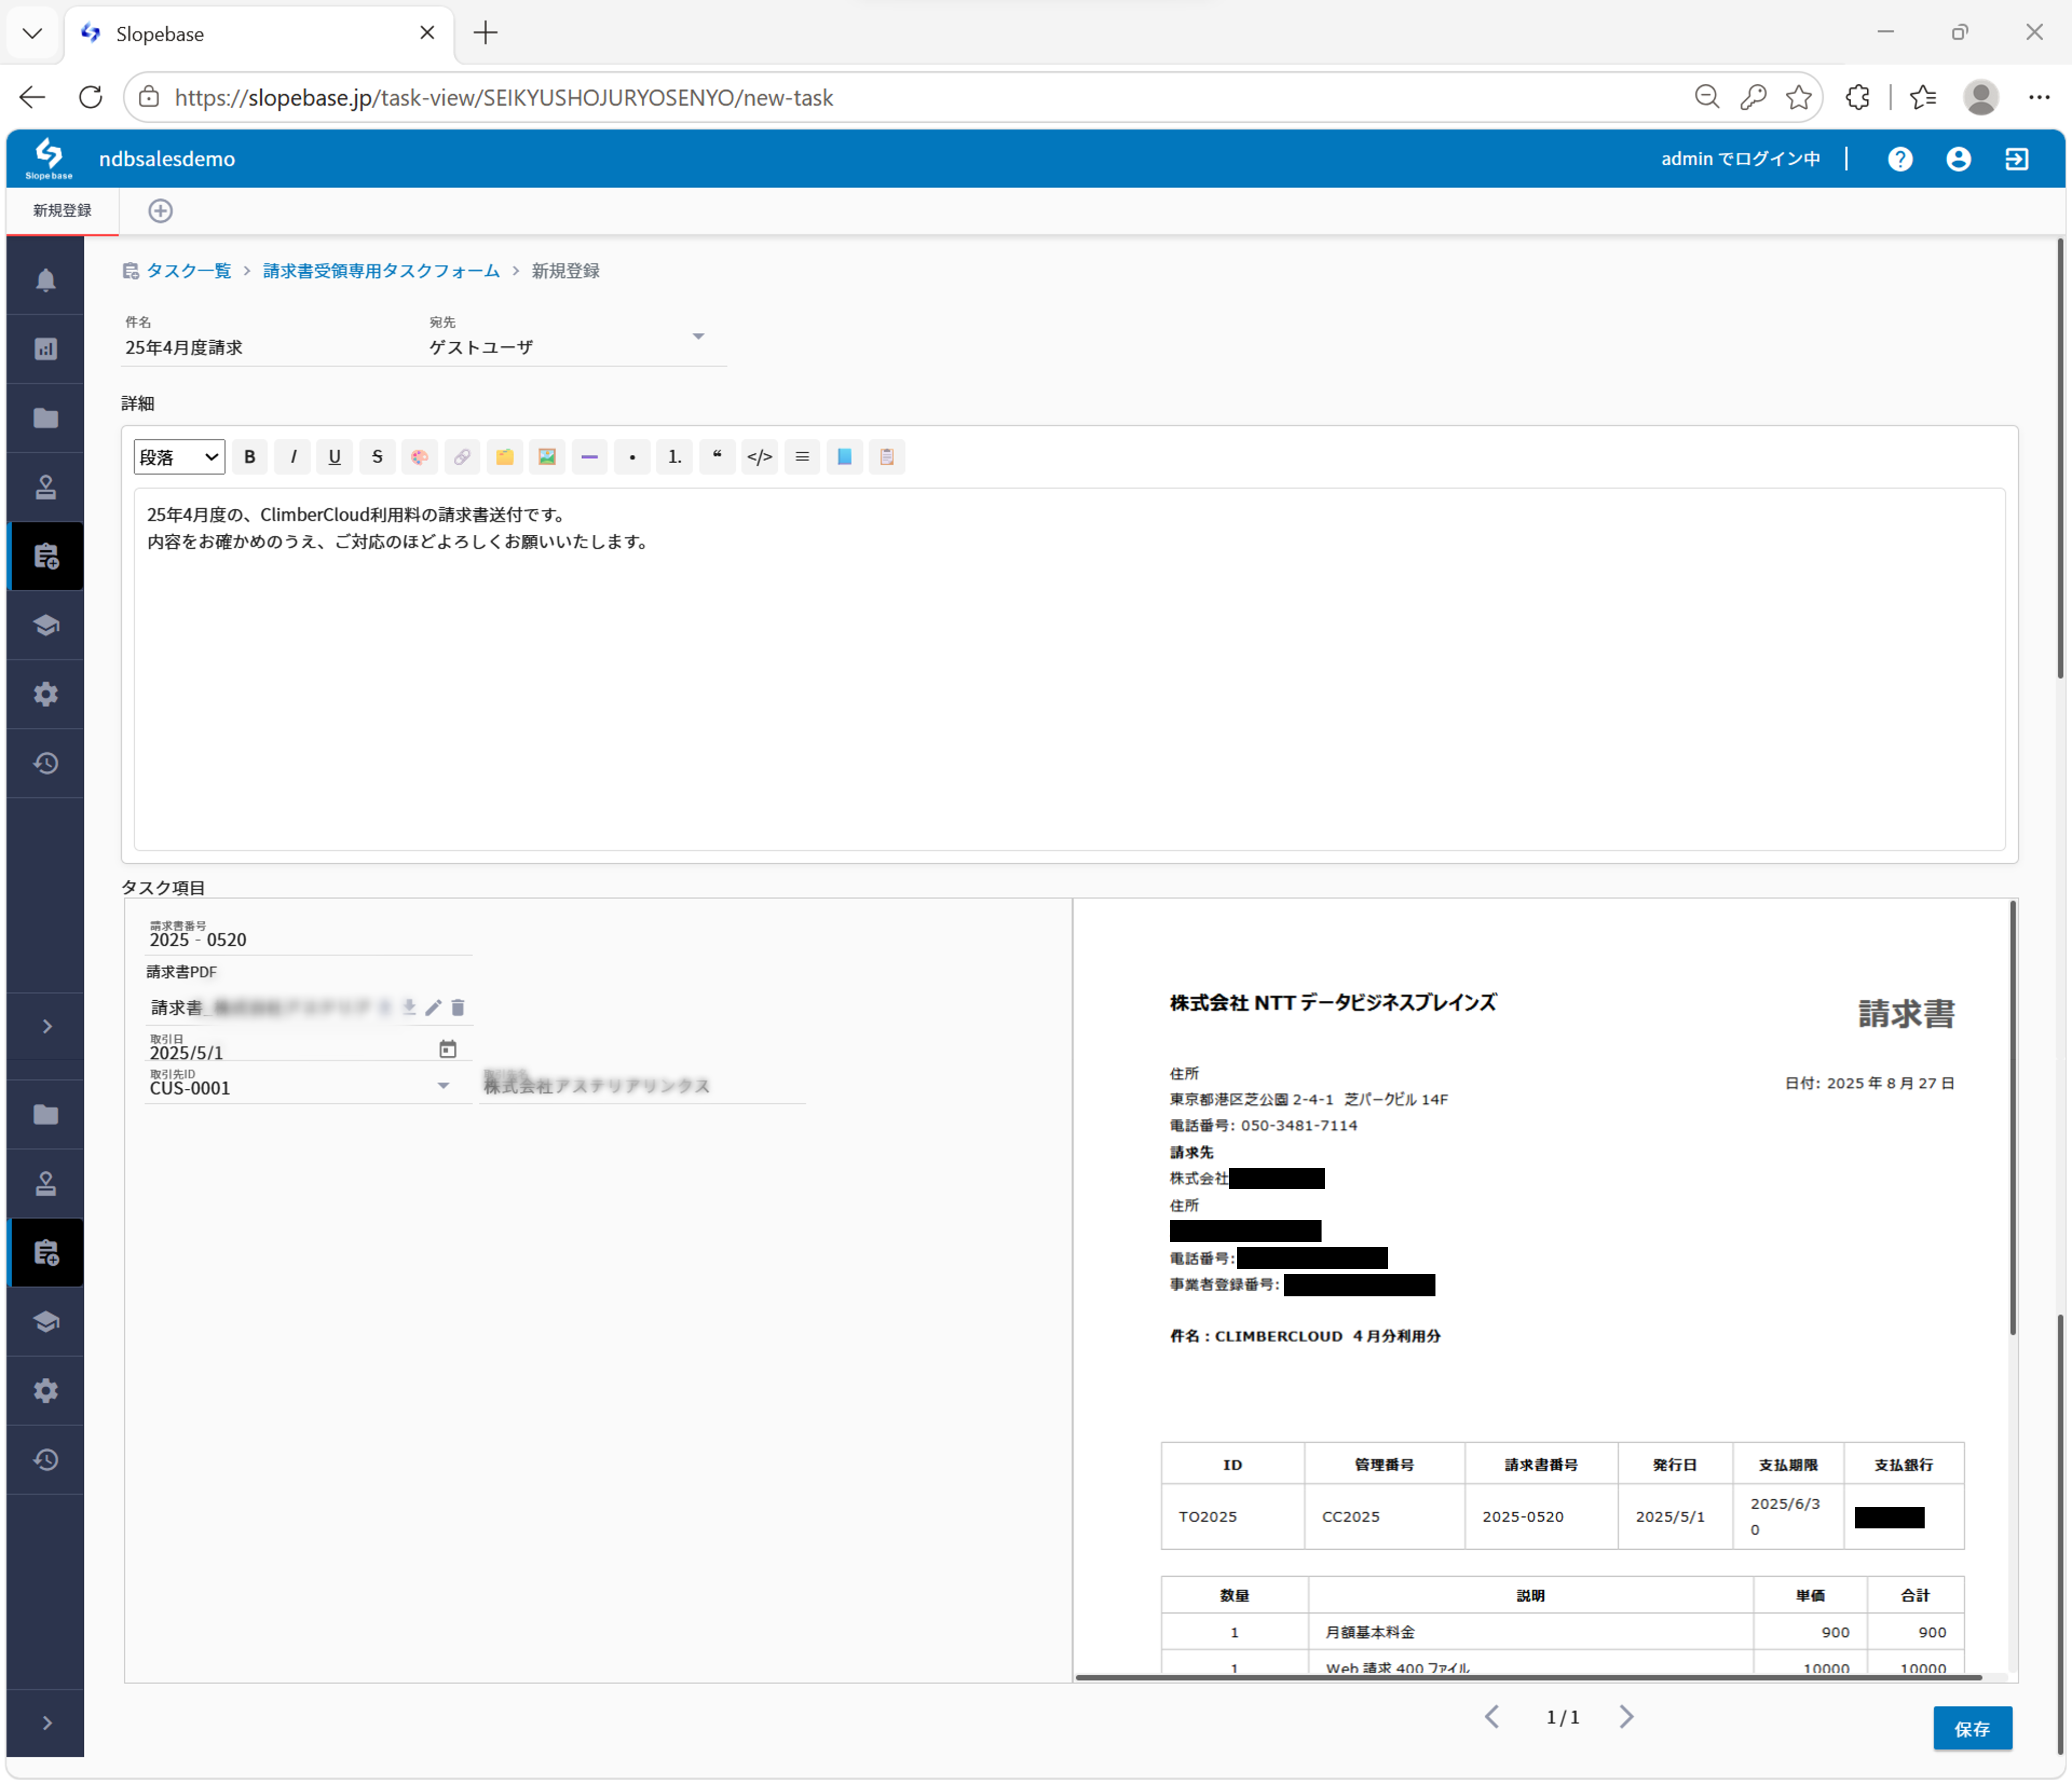Start a numbered list in editor
The height and width of the screenshot is (1784, 2072).
point(675,457)
